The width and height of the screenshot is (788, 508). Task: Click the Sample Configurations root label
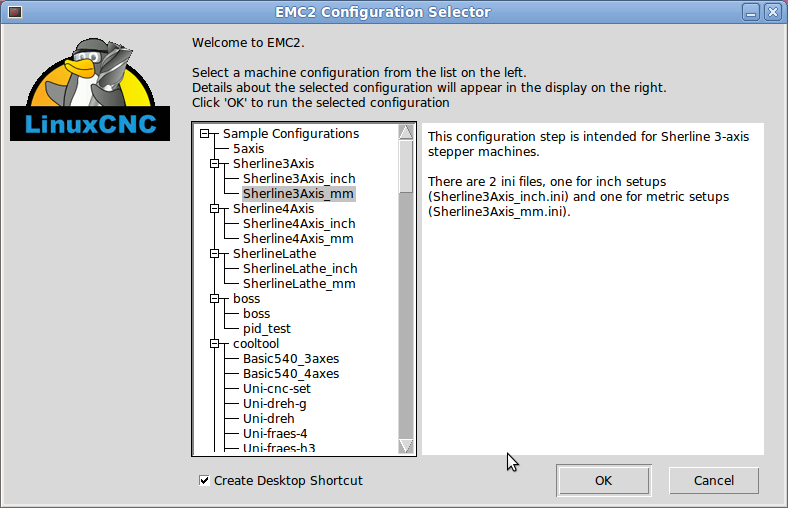(291, 134)
